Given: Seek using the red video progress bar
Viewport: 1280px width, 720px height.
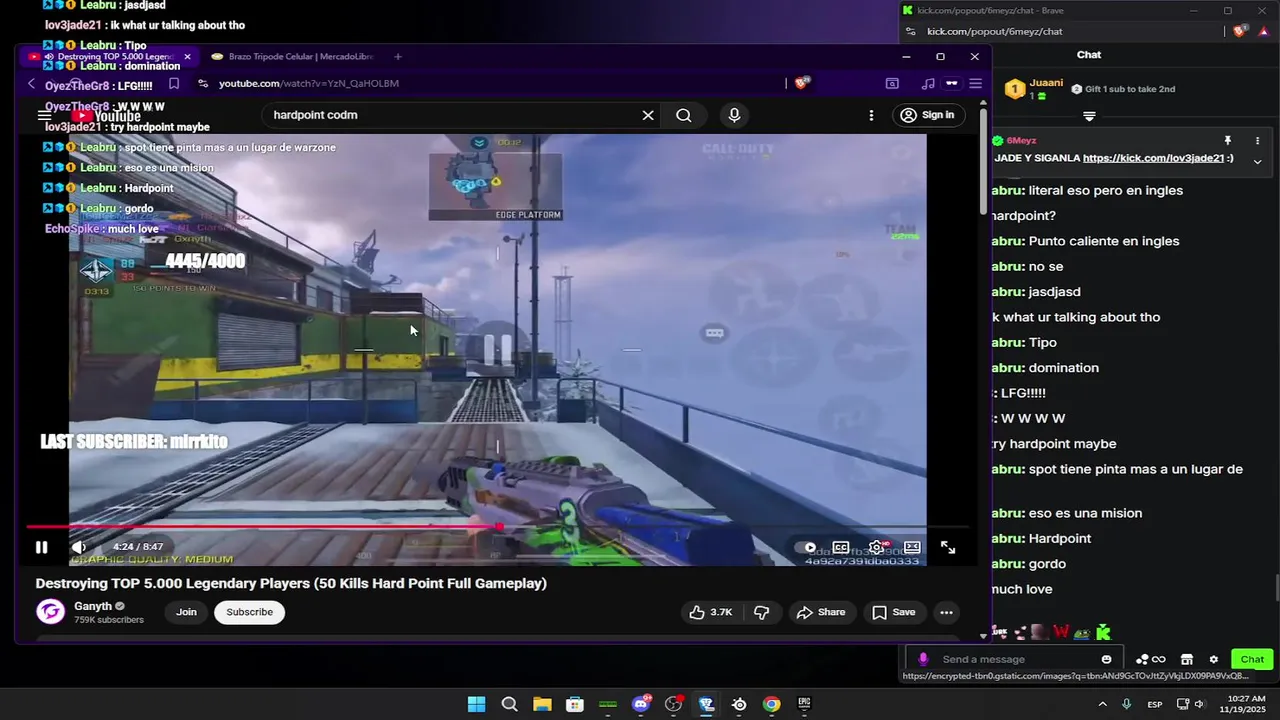Looking at the screenshot, I should [x=497, y=526].
